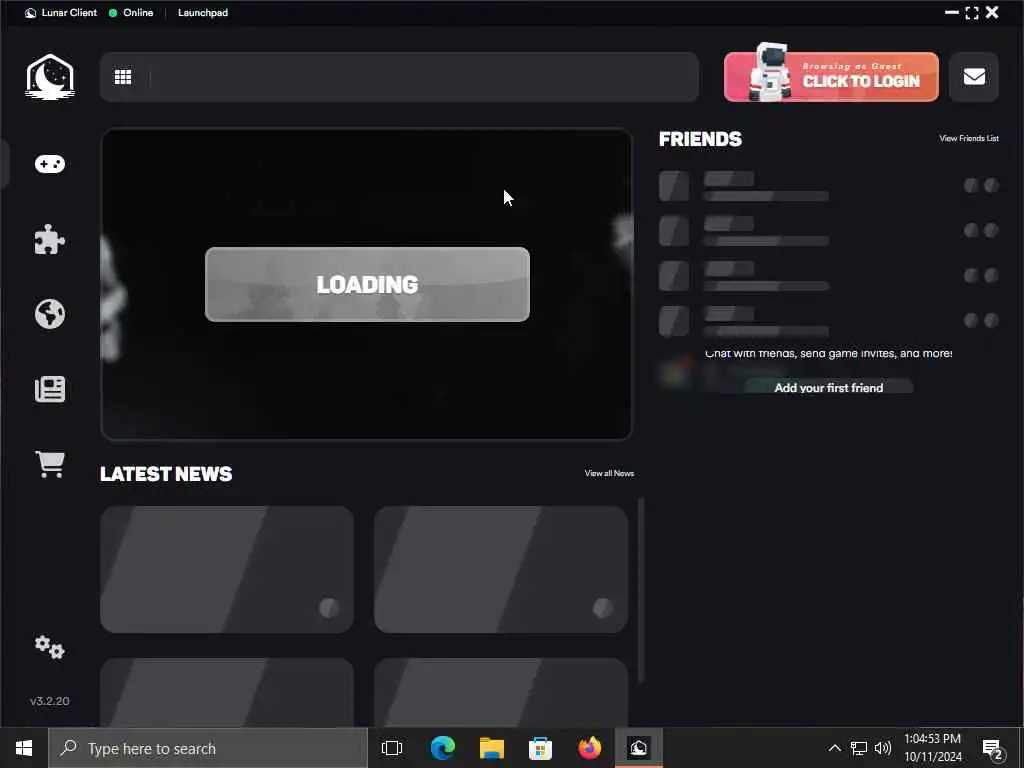Open the Windows Start menu
Image resolution: width=1024 pixels, height=768 pixels.
pos(24,748)
